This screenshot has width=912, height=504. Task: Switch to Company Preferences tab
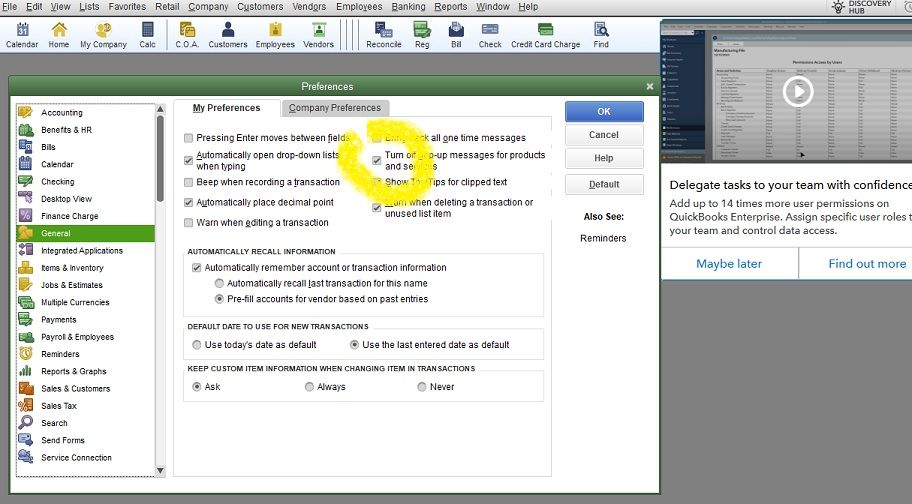tap(335, 108)
